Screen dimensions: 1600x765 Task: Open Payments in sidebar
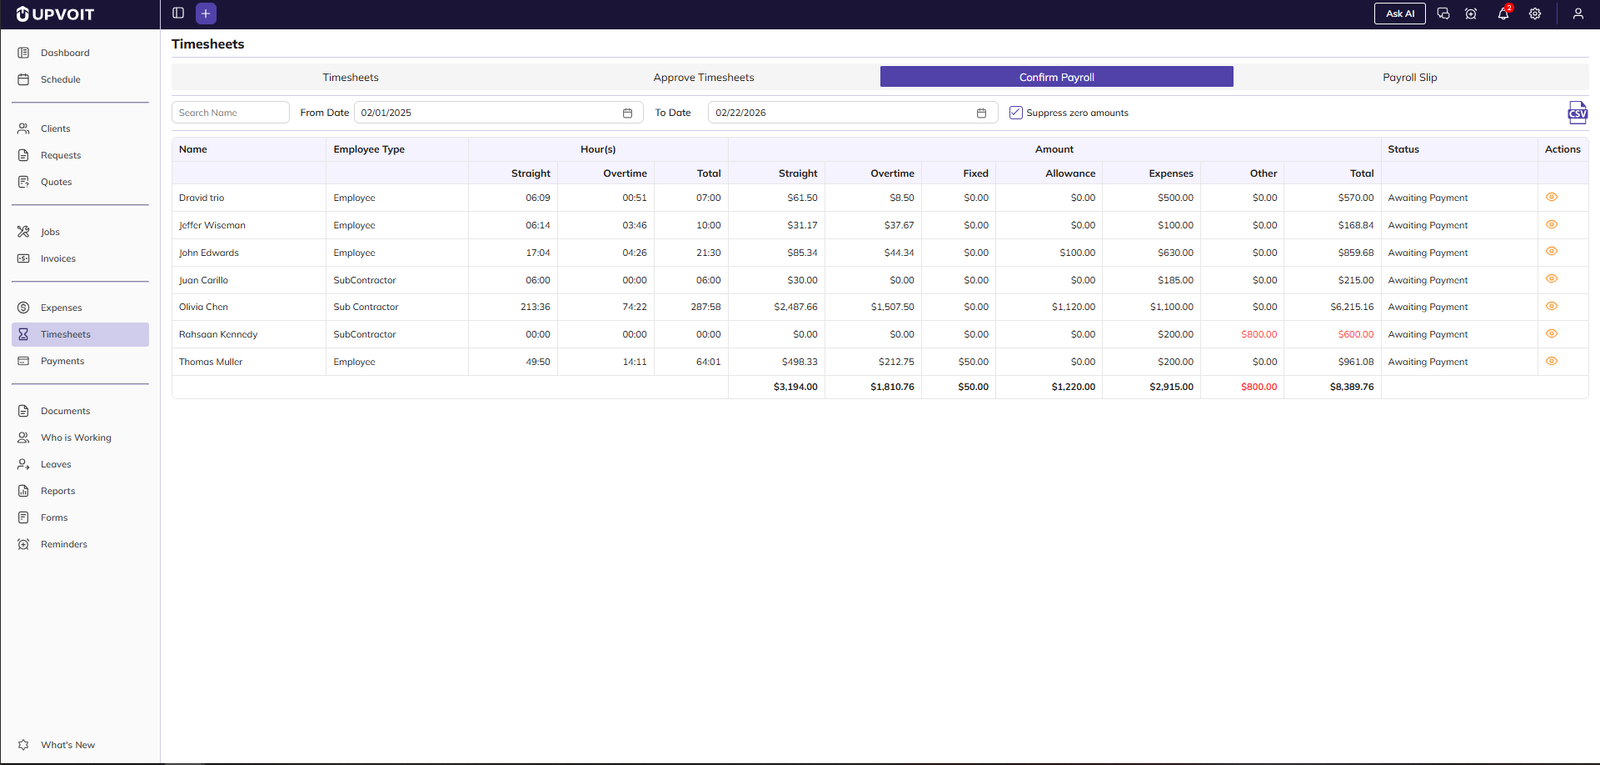(x=80, y=361)
